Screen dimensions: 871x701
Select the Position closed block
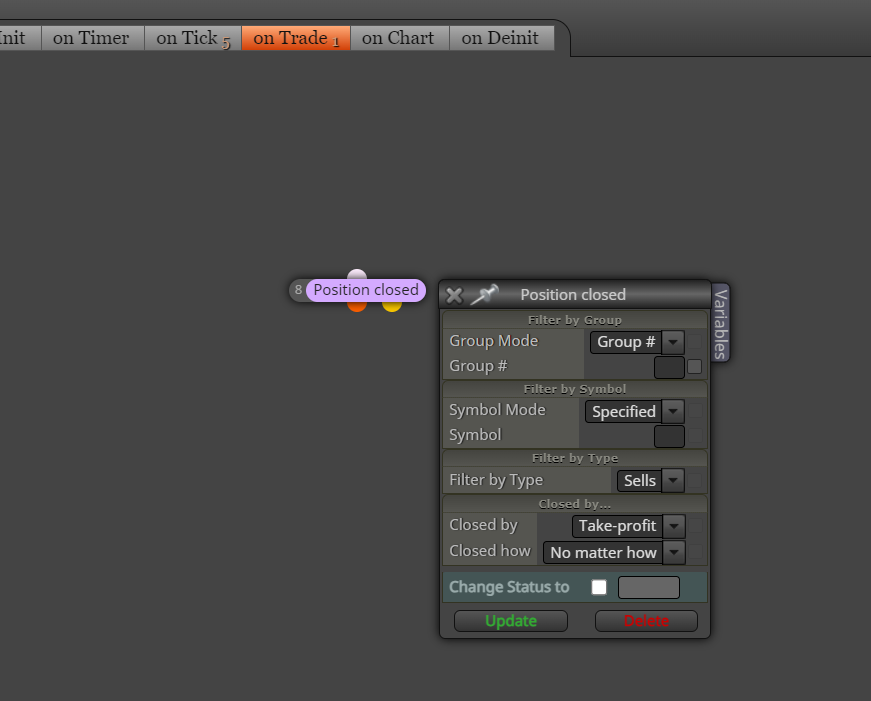click(x=366, y=290)
